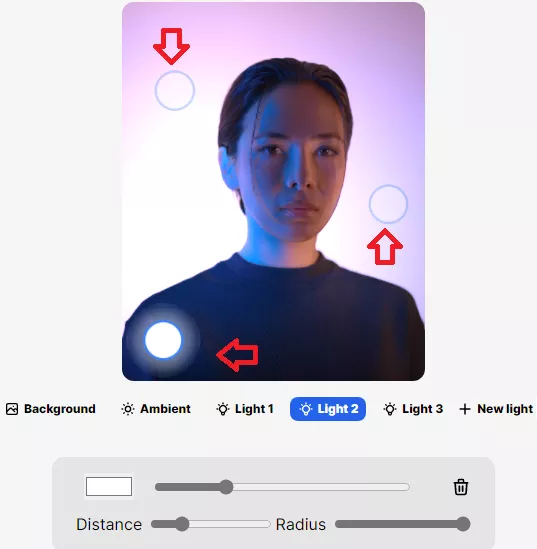Open the Light 3 tab
Screen dimensions: 537x549
(413, 409)
